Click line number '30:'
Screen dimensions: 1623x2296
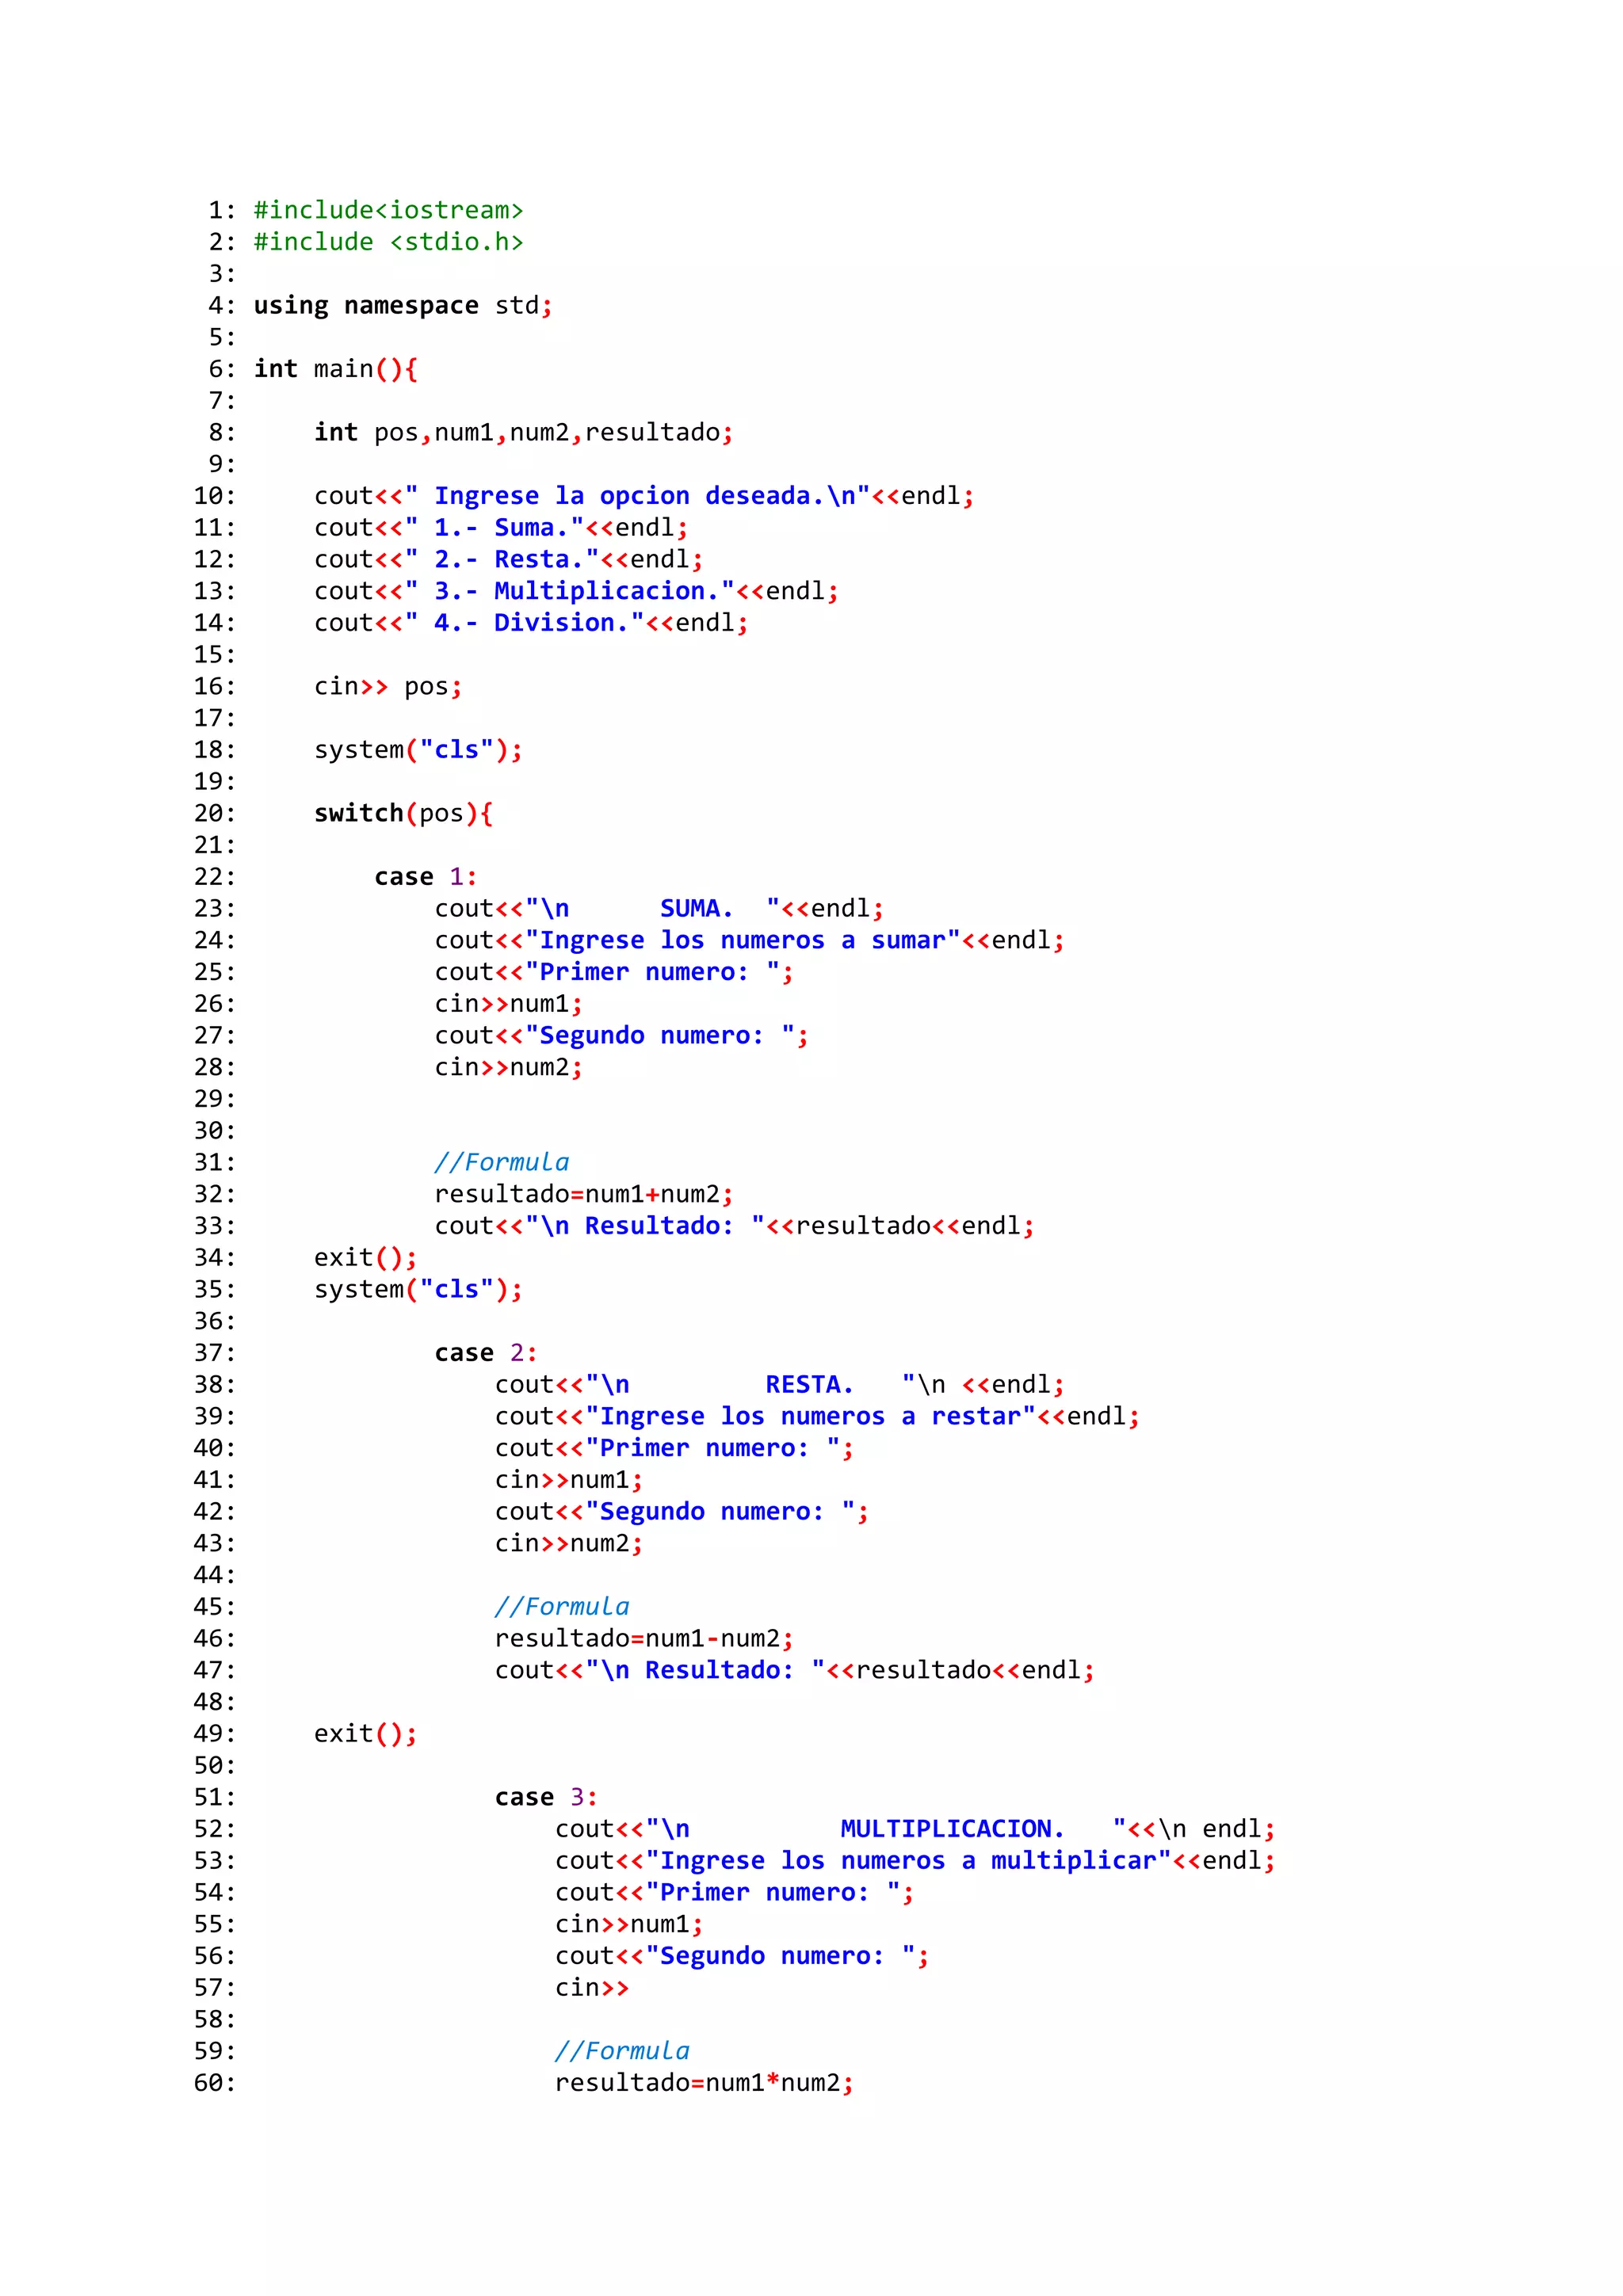[215, 1131]
